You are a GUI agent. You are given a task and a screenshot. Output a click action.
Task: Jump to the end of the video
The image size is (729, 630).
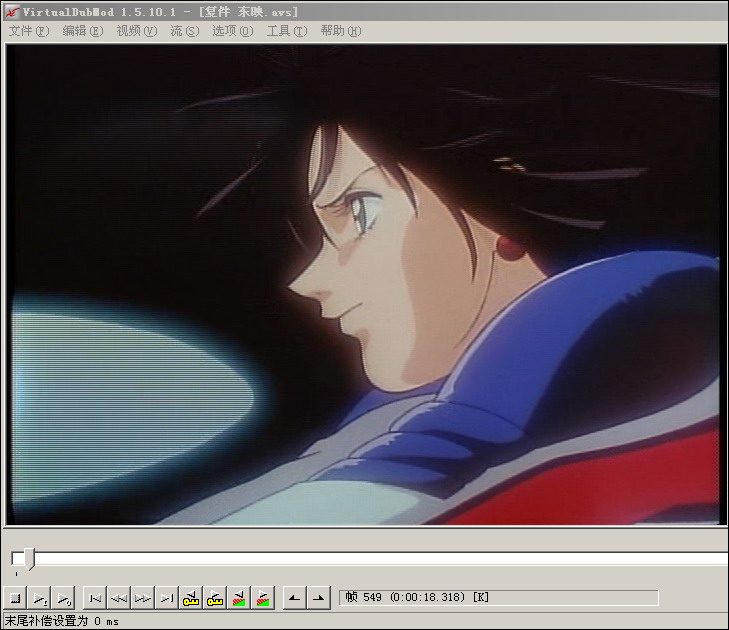tap(166, 598)
